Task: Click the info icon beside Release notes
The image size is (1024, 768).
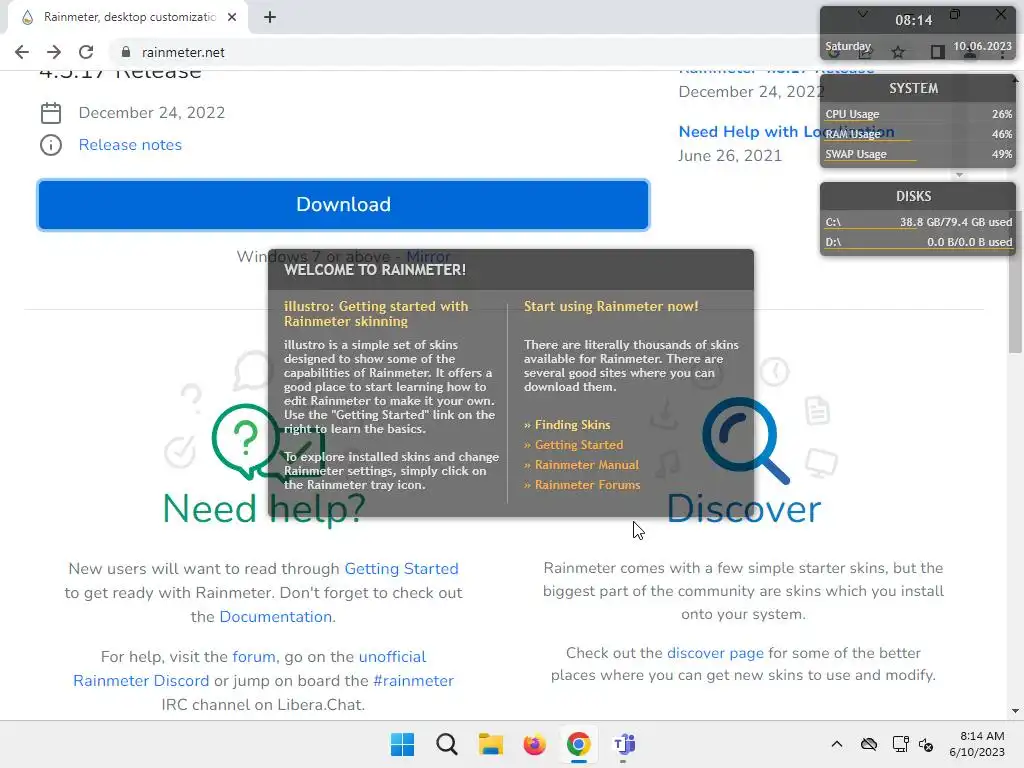Action: click(51, 145)
